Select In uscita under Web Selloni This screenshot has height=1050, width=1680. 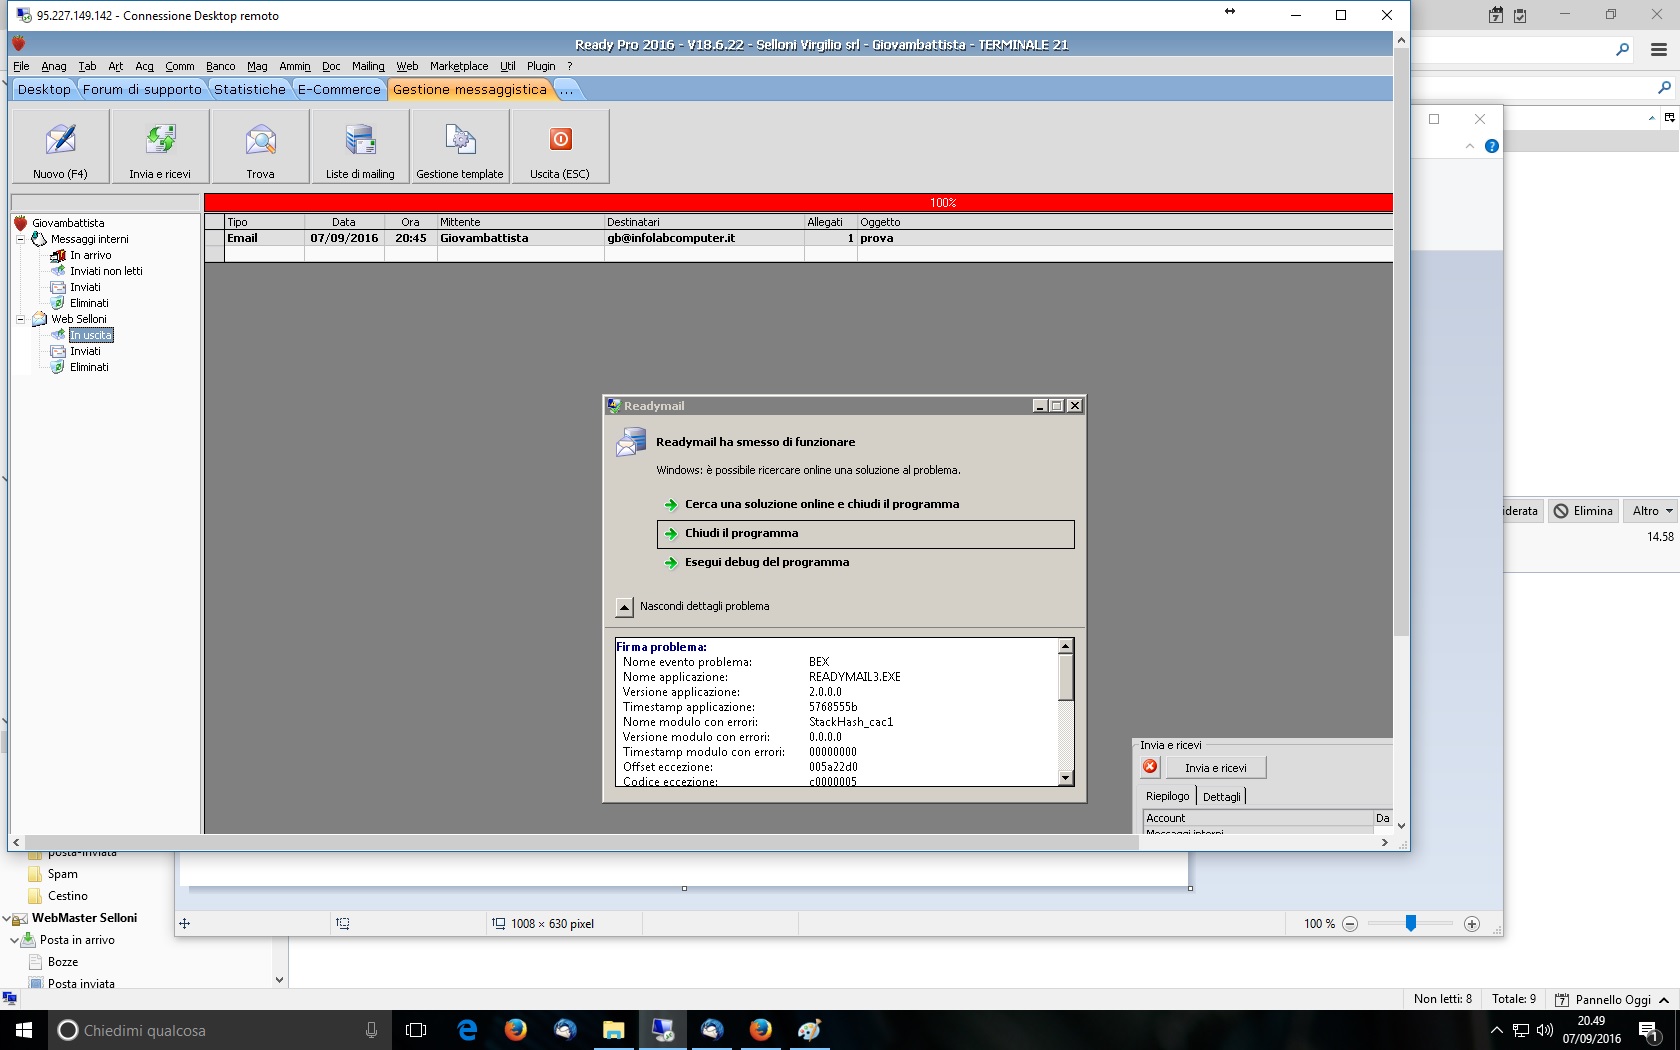pos(91,335)
